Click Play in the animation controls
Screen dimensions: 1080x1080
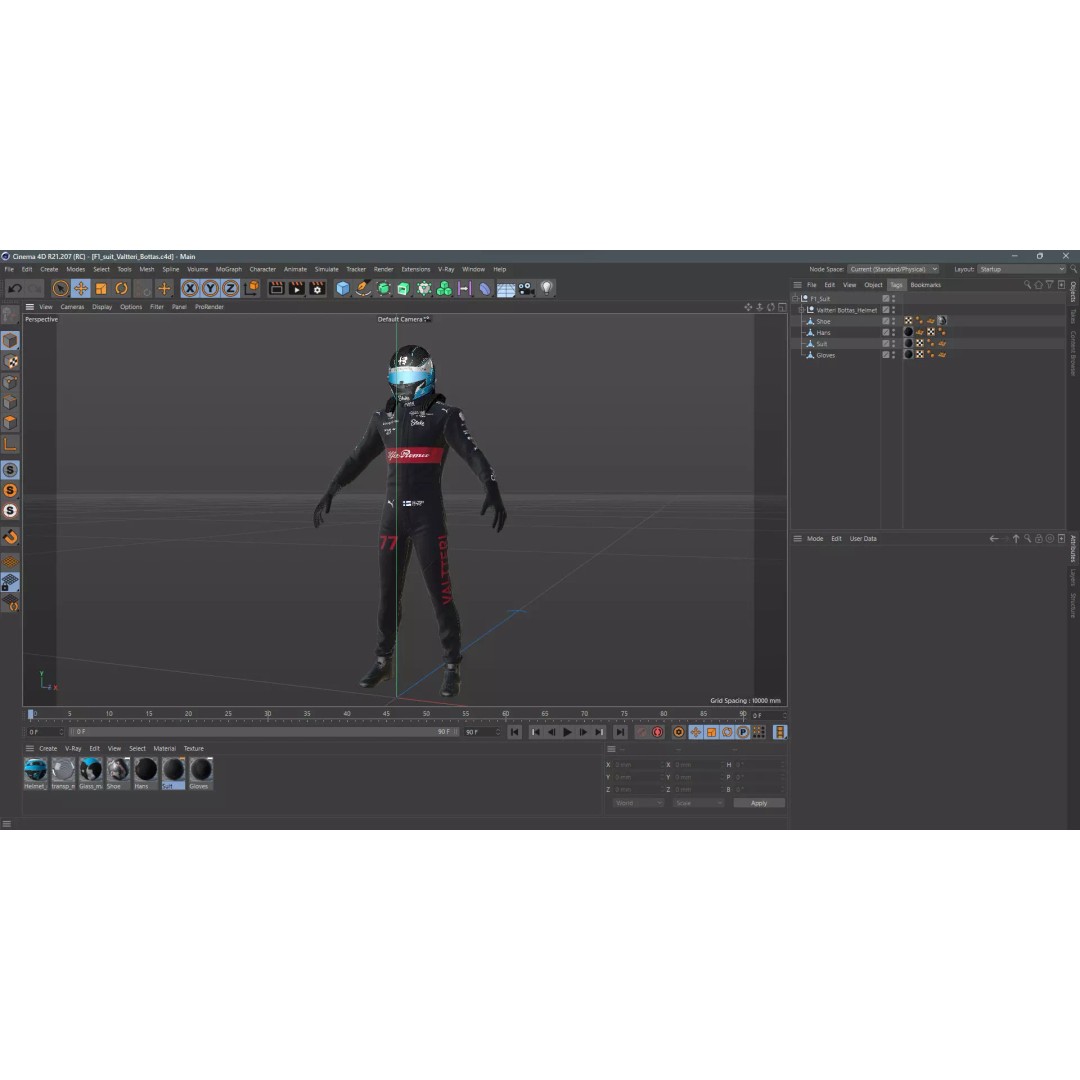coord(567,731)
